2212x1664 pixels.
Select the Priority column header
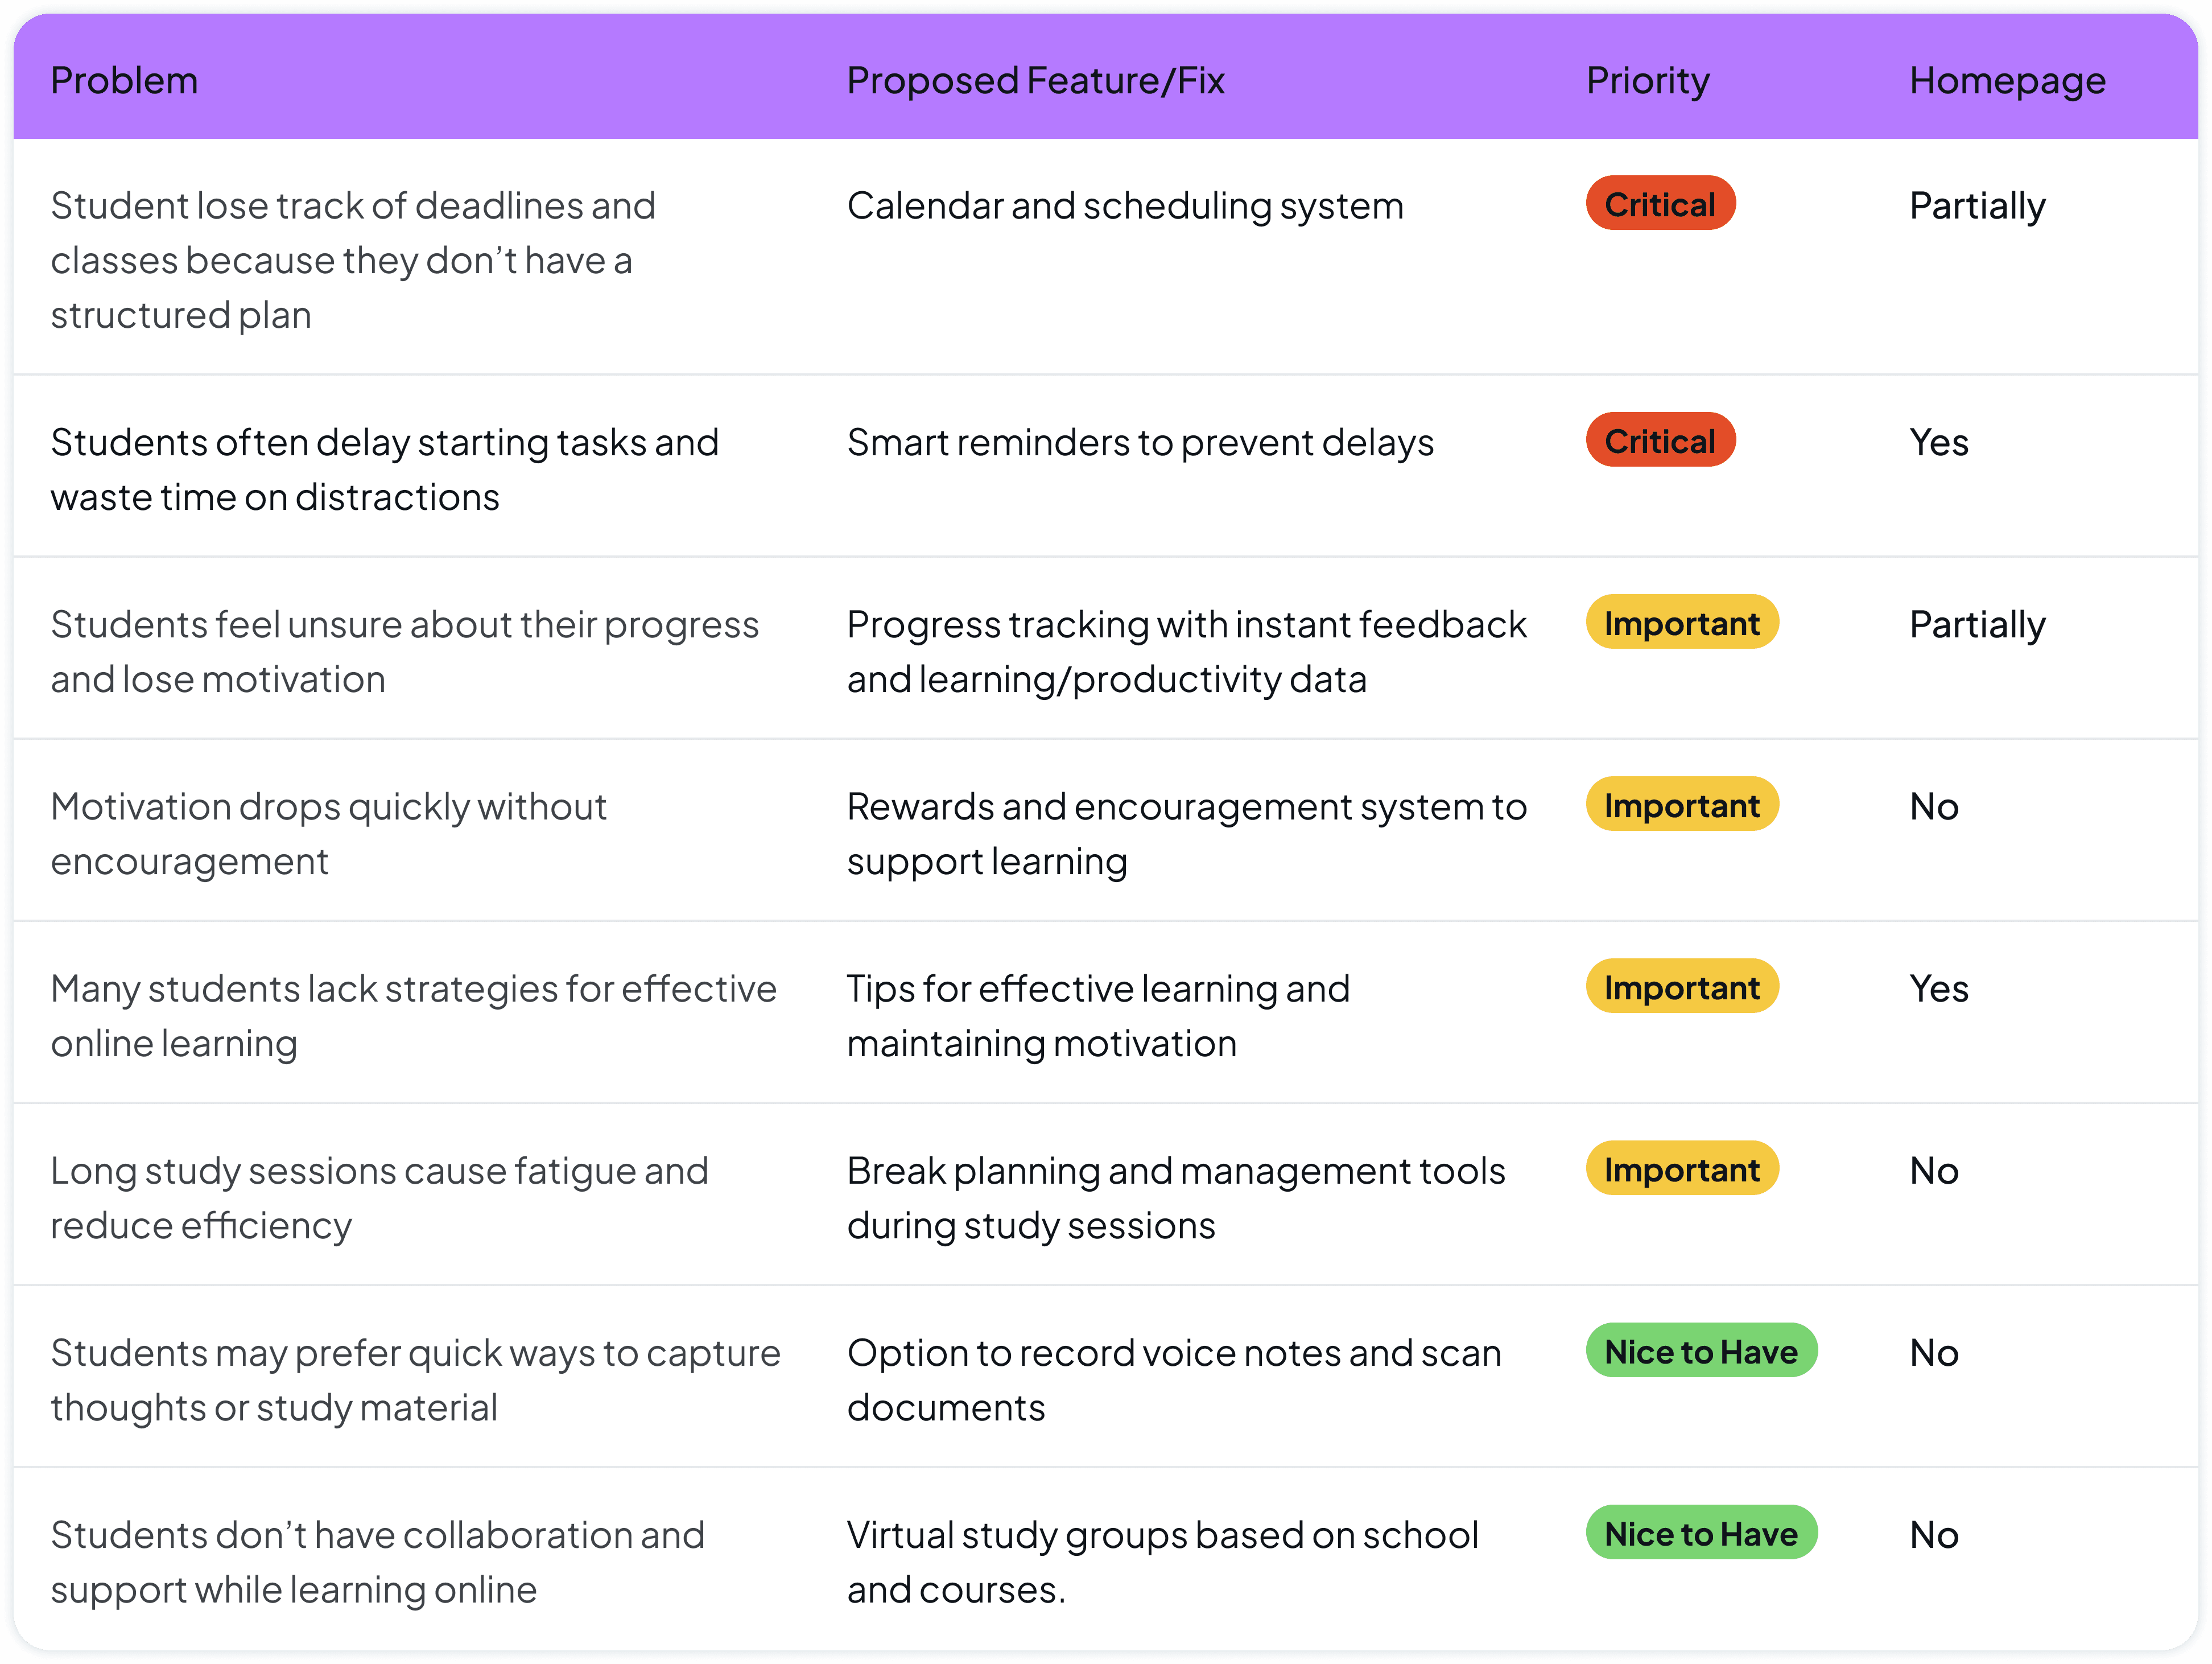1647,81
